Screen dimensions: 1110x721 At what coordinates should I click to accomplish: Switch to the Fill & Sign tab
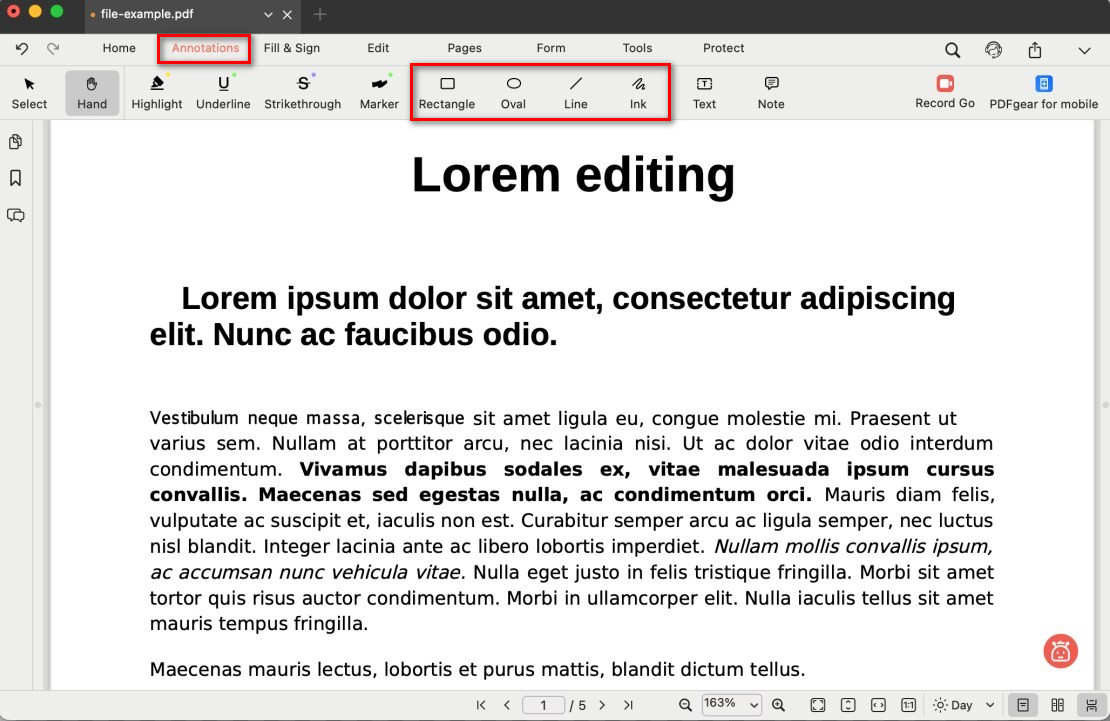pos(292,48)
